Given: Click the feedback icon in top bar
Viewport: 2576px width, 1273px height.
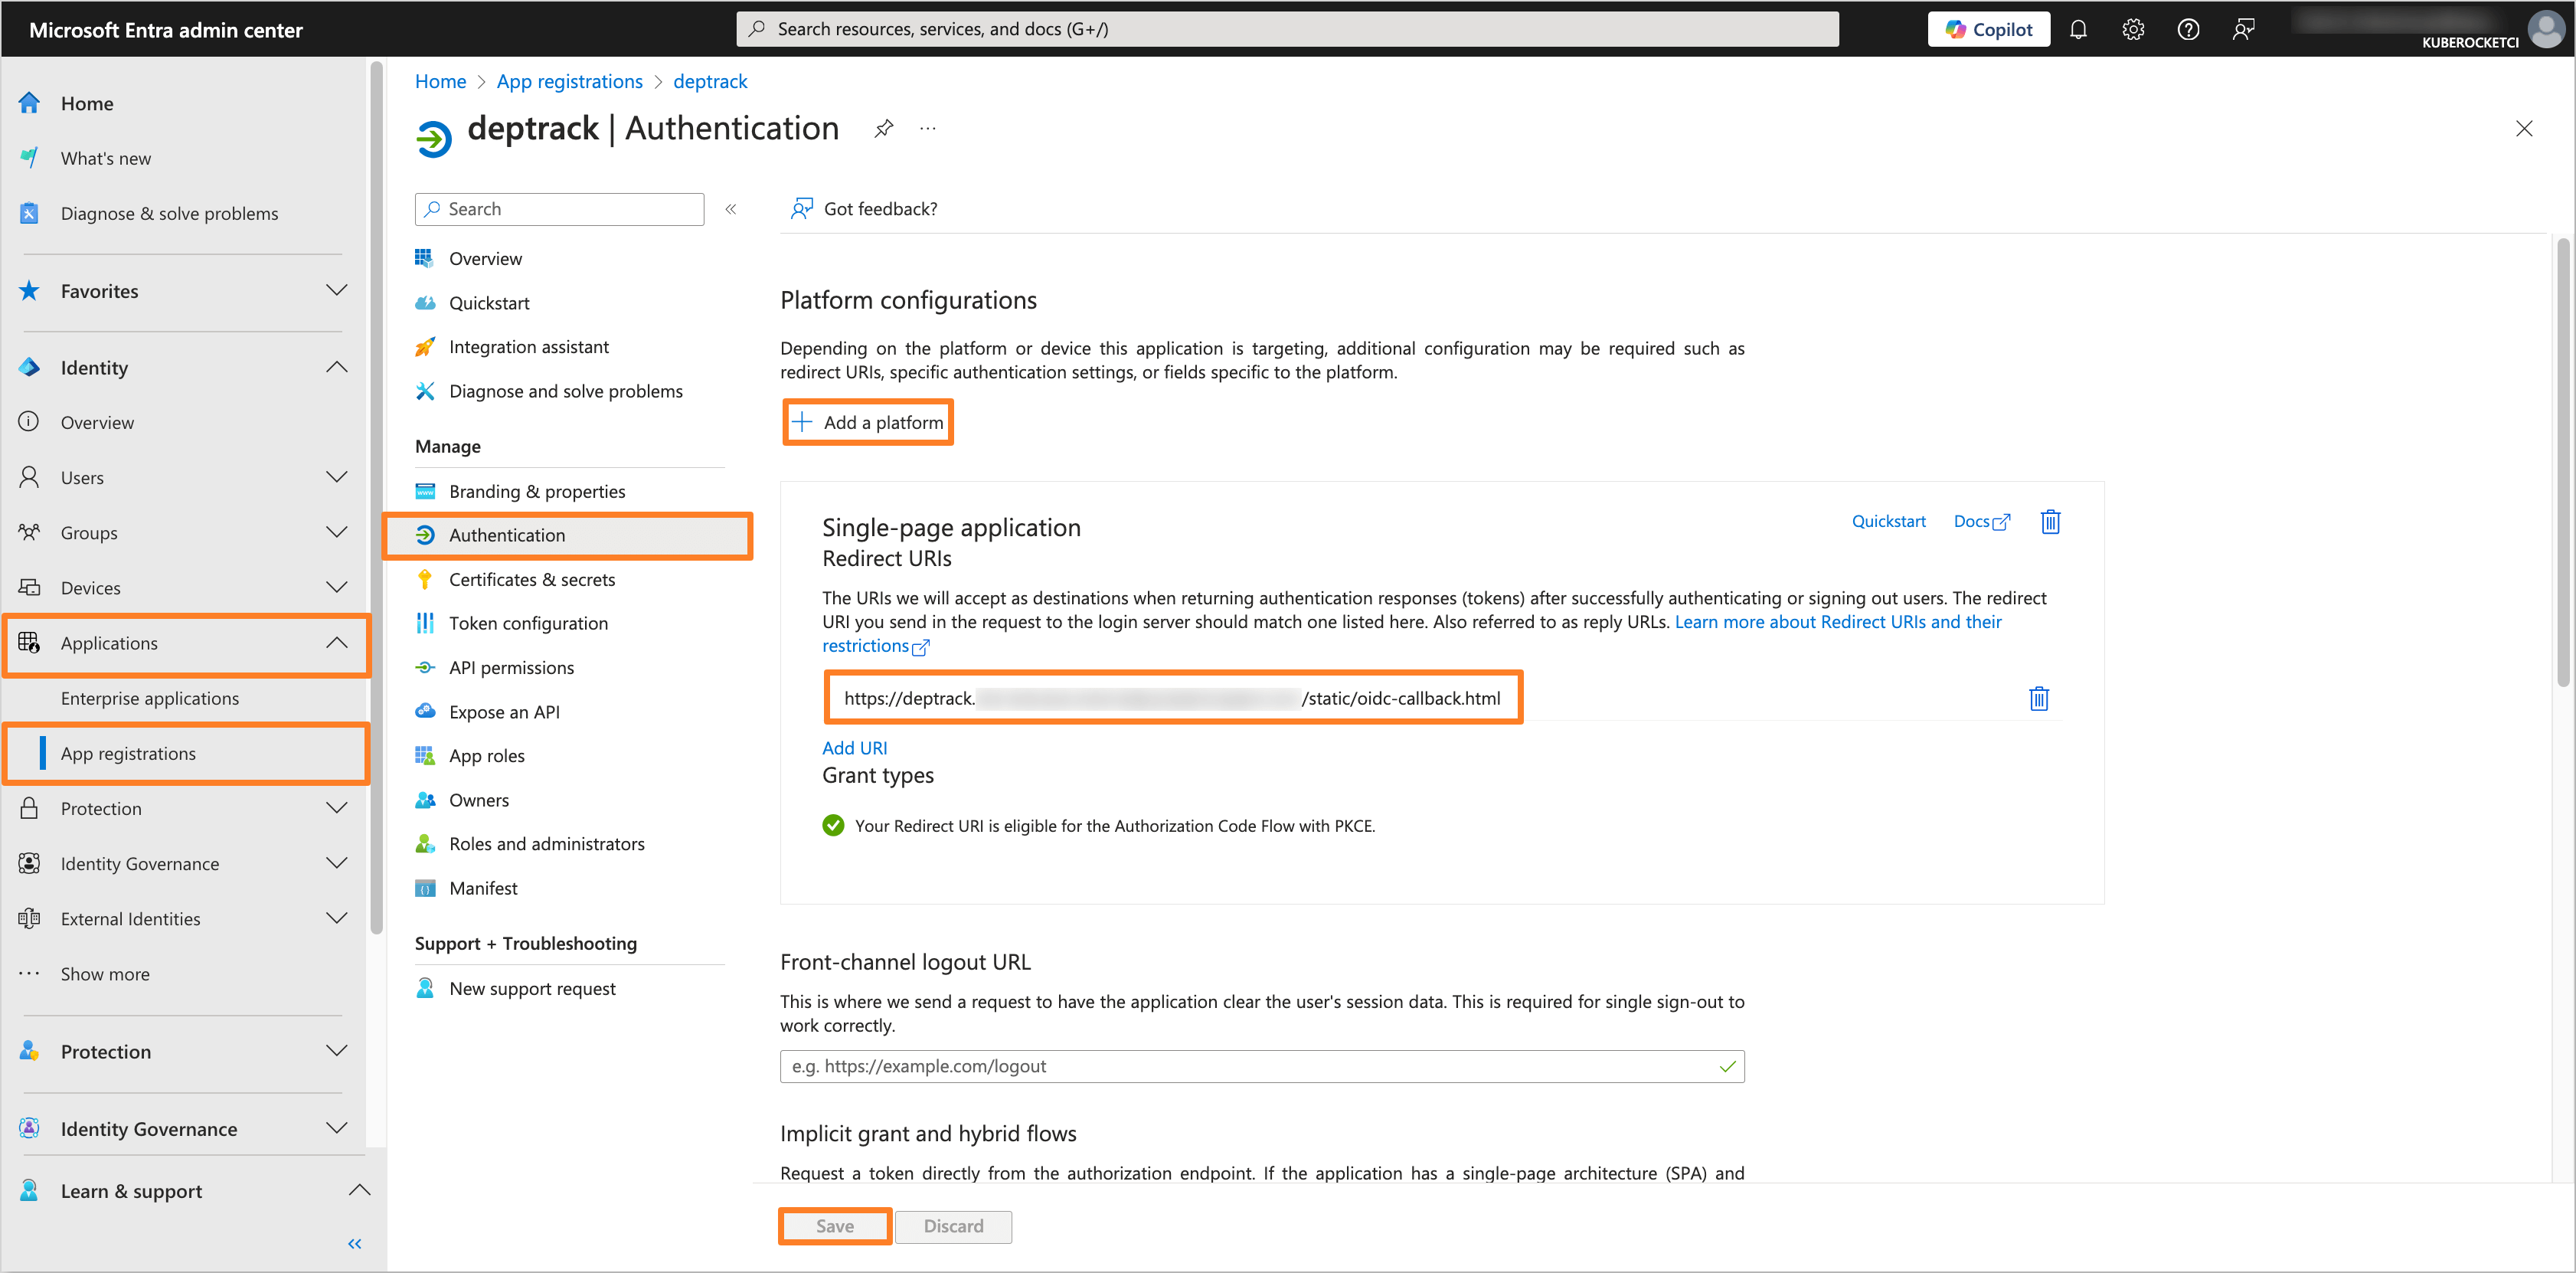Looking at the screenshot, I should pyautogui.click(x=2243, y=29).
